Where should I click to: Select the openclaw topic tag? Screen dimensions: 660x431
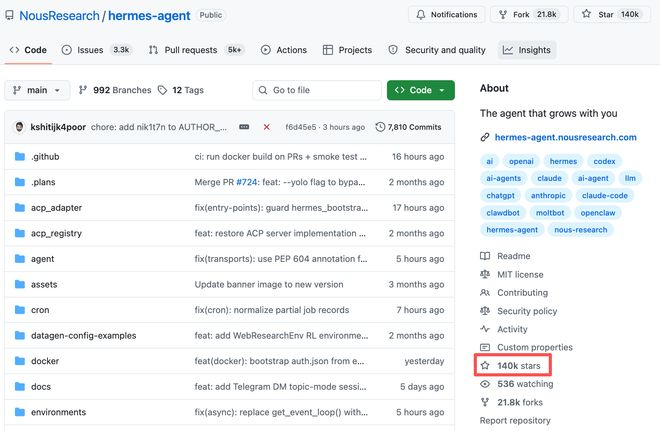pos(598,213)
